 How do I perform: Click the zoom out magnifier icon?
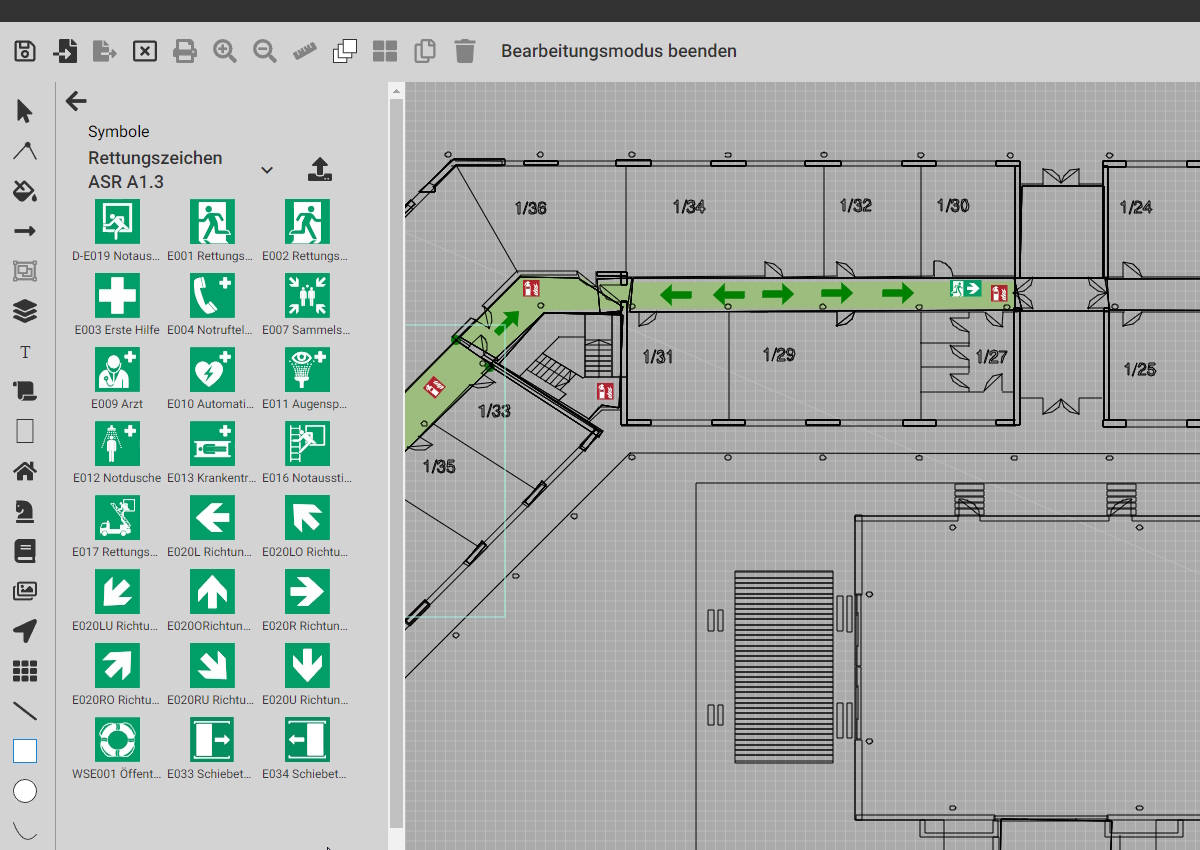pos(265,51)
